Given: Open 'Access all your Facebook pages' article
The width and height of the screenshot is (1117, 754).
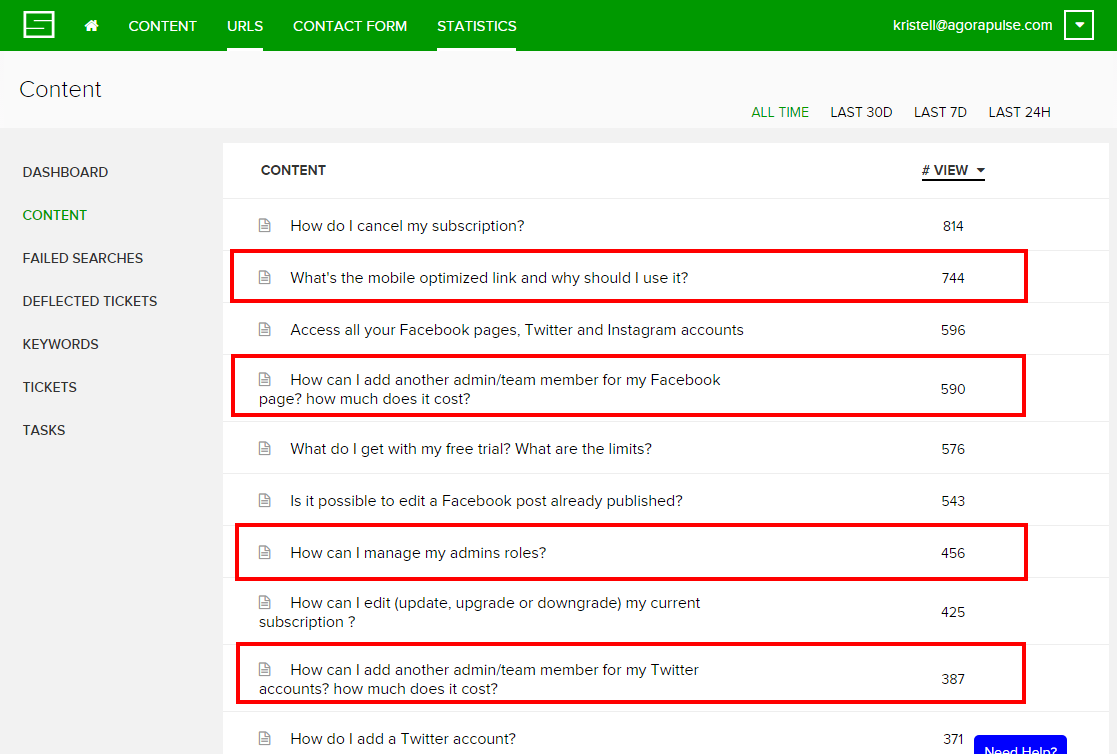Looking at the screenshot, I should [x=516, y=330].
